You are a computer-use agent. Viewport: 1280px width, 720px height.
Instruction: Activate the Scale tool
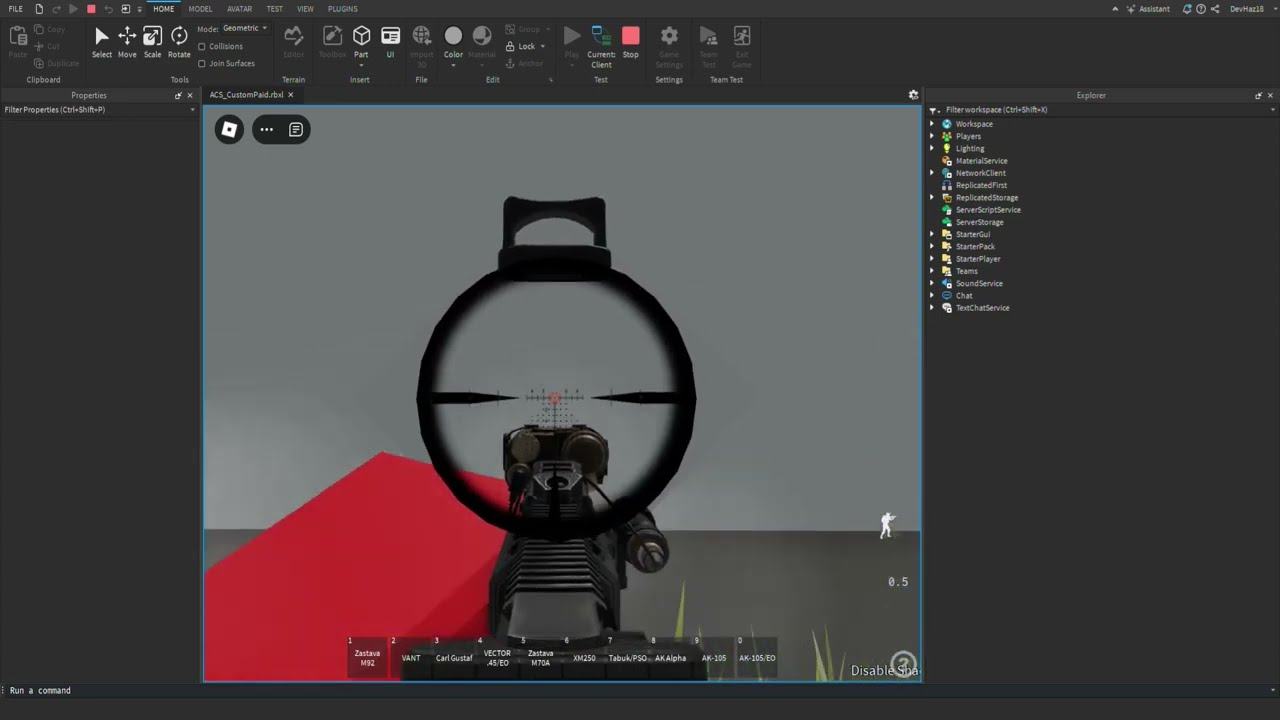coord(152,42)
